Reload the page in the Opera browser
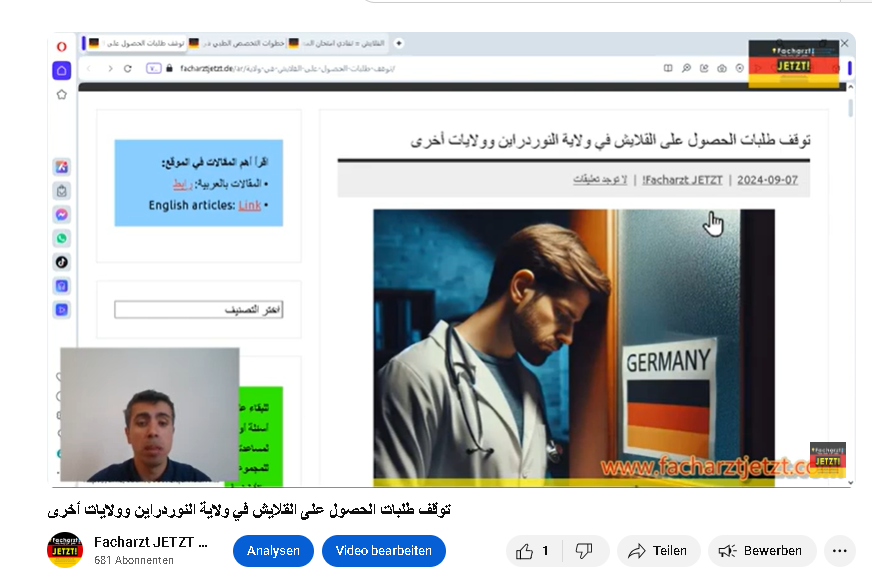 click(x=128, y=68)
